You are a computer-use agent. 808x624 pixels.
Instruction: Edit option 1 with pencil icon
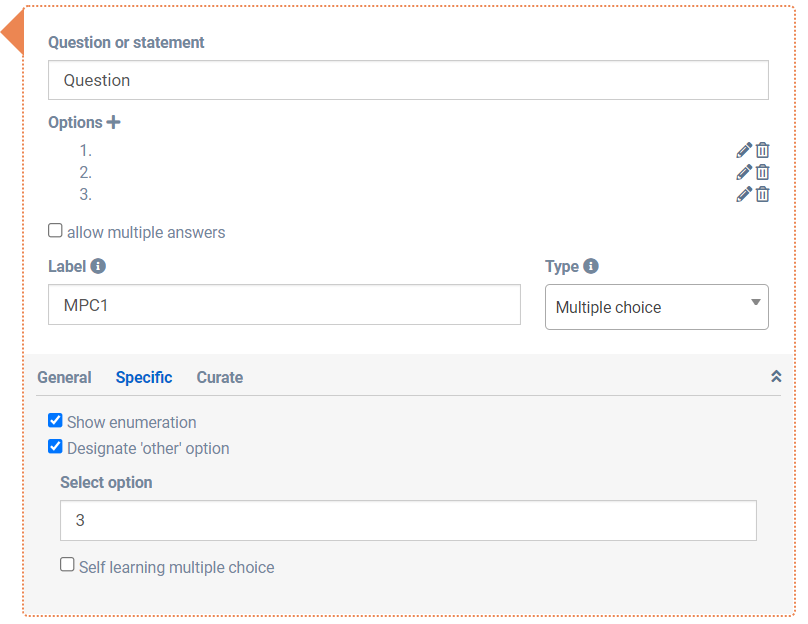pyautogui.click(x=744, y=150)
